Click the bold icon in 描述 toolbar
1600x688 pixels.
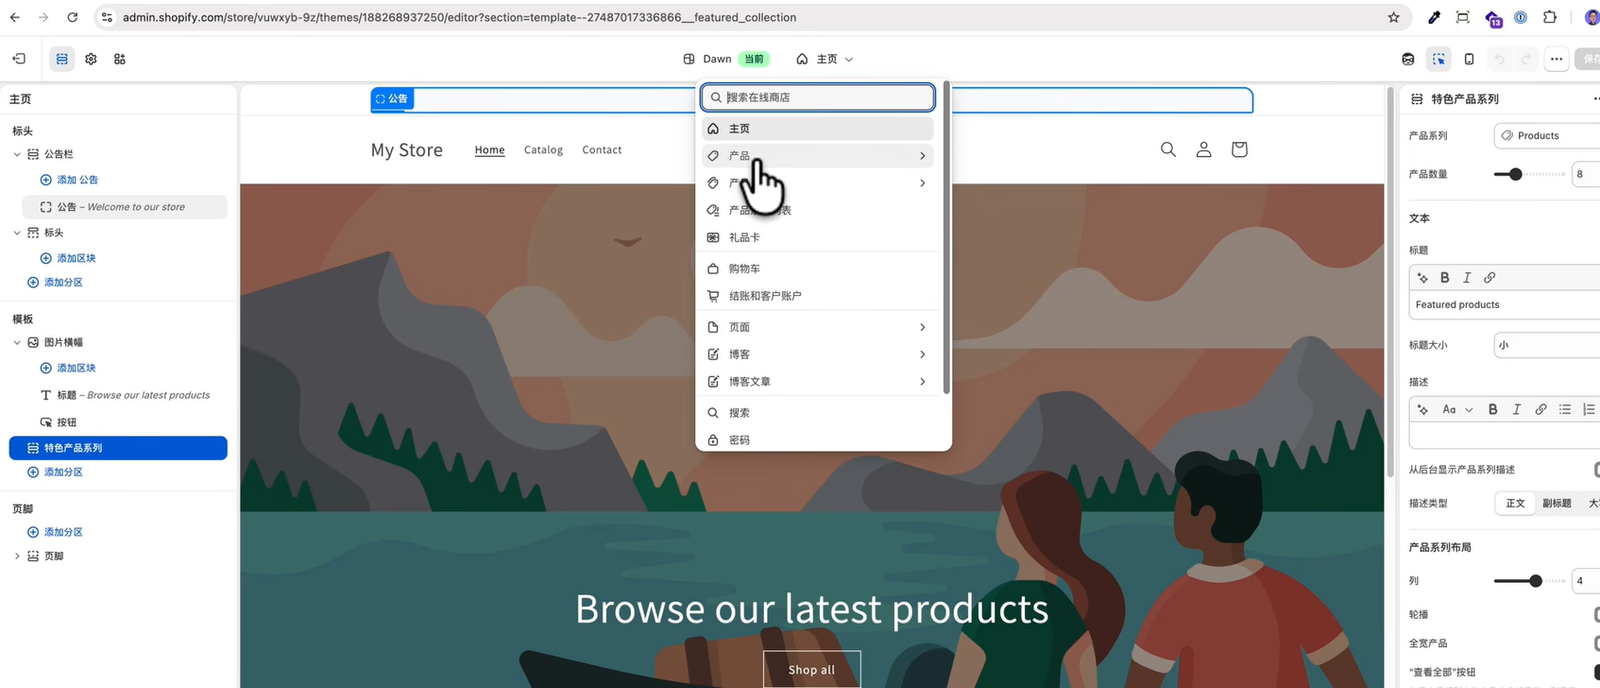point(1493,410)
